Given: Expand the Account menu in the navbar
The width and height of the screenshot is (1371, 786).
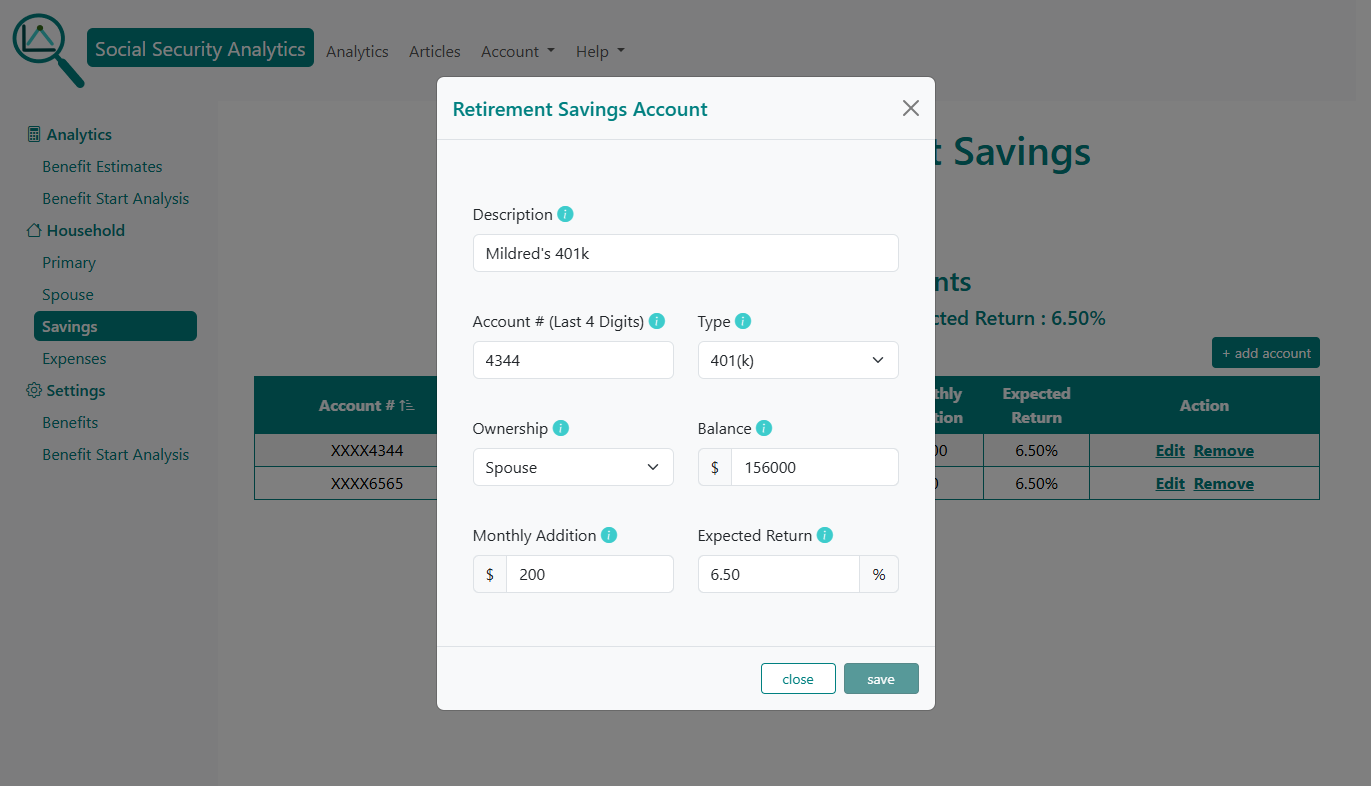Looking at the screenshot, I should click(517, 51).
